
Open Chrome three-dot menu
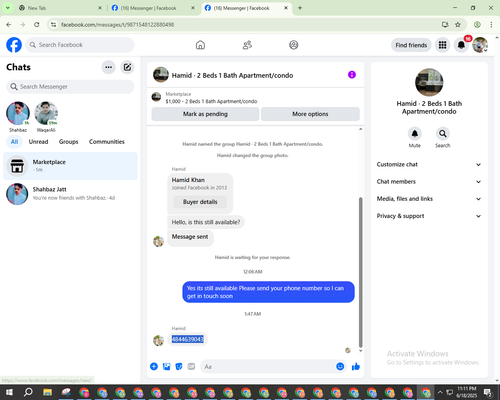pyautogui.click(x=491, y=25)
